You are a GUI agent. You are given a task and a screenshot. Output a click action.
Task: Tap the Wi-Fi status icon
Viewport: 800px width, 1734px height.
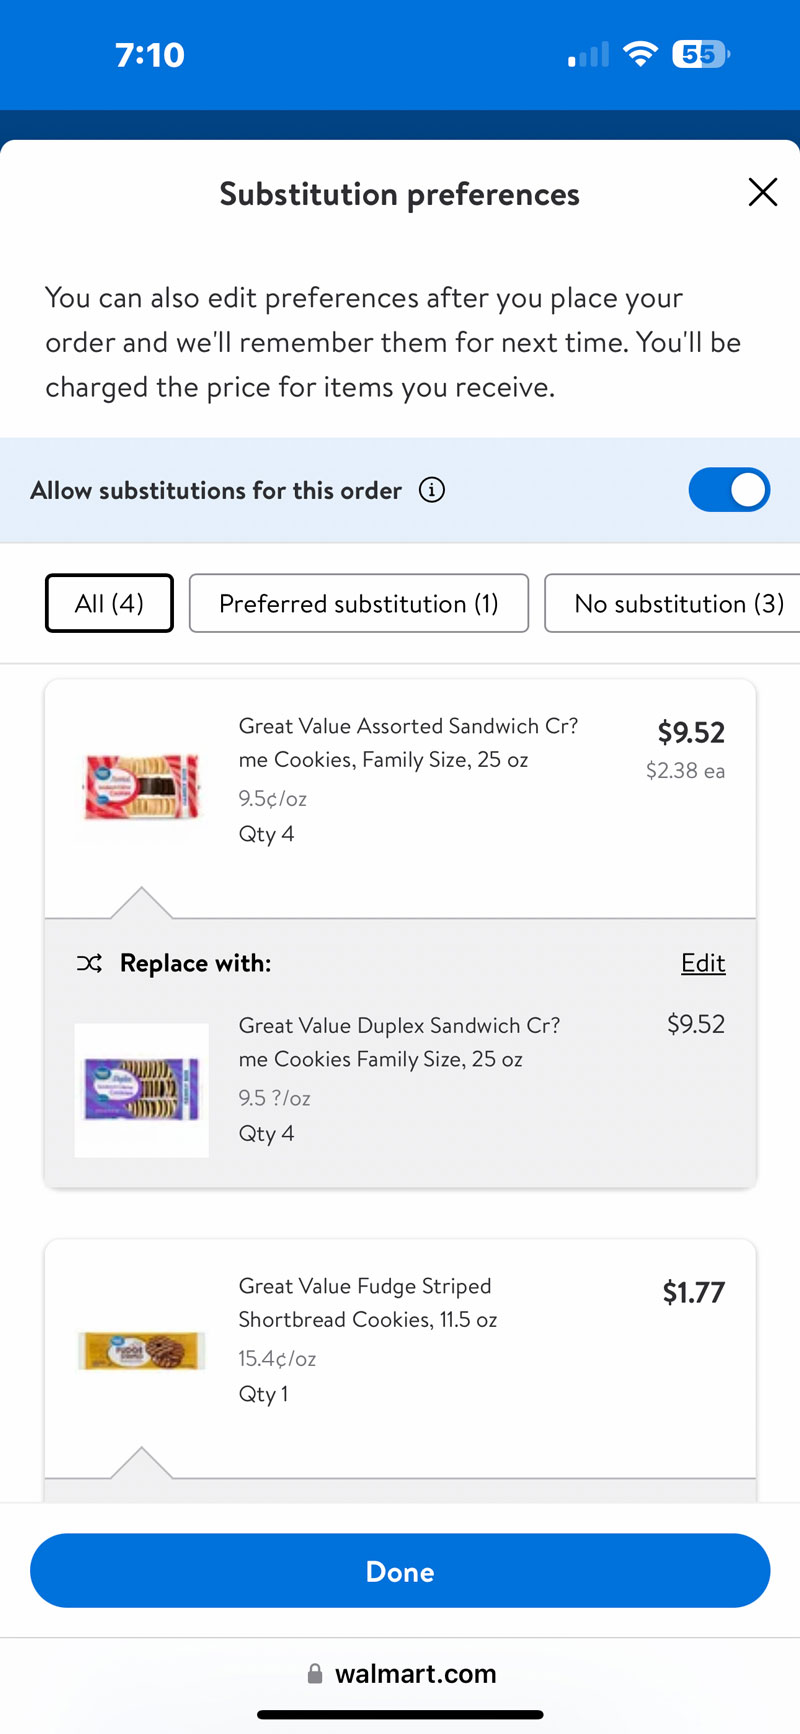point(639,54)
